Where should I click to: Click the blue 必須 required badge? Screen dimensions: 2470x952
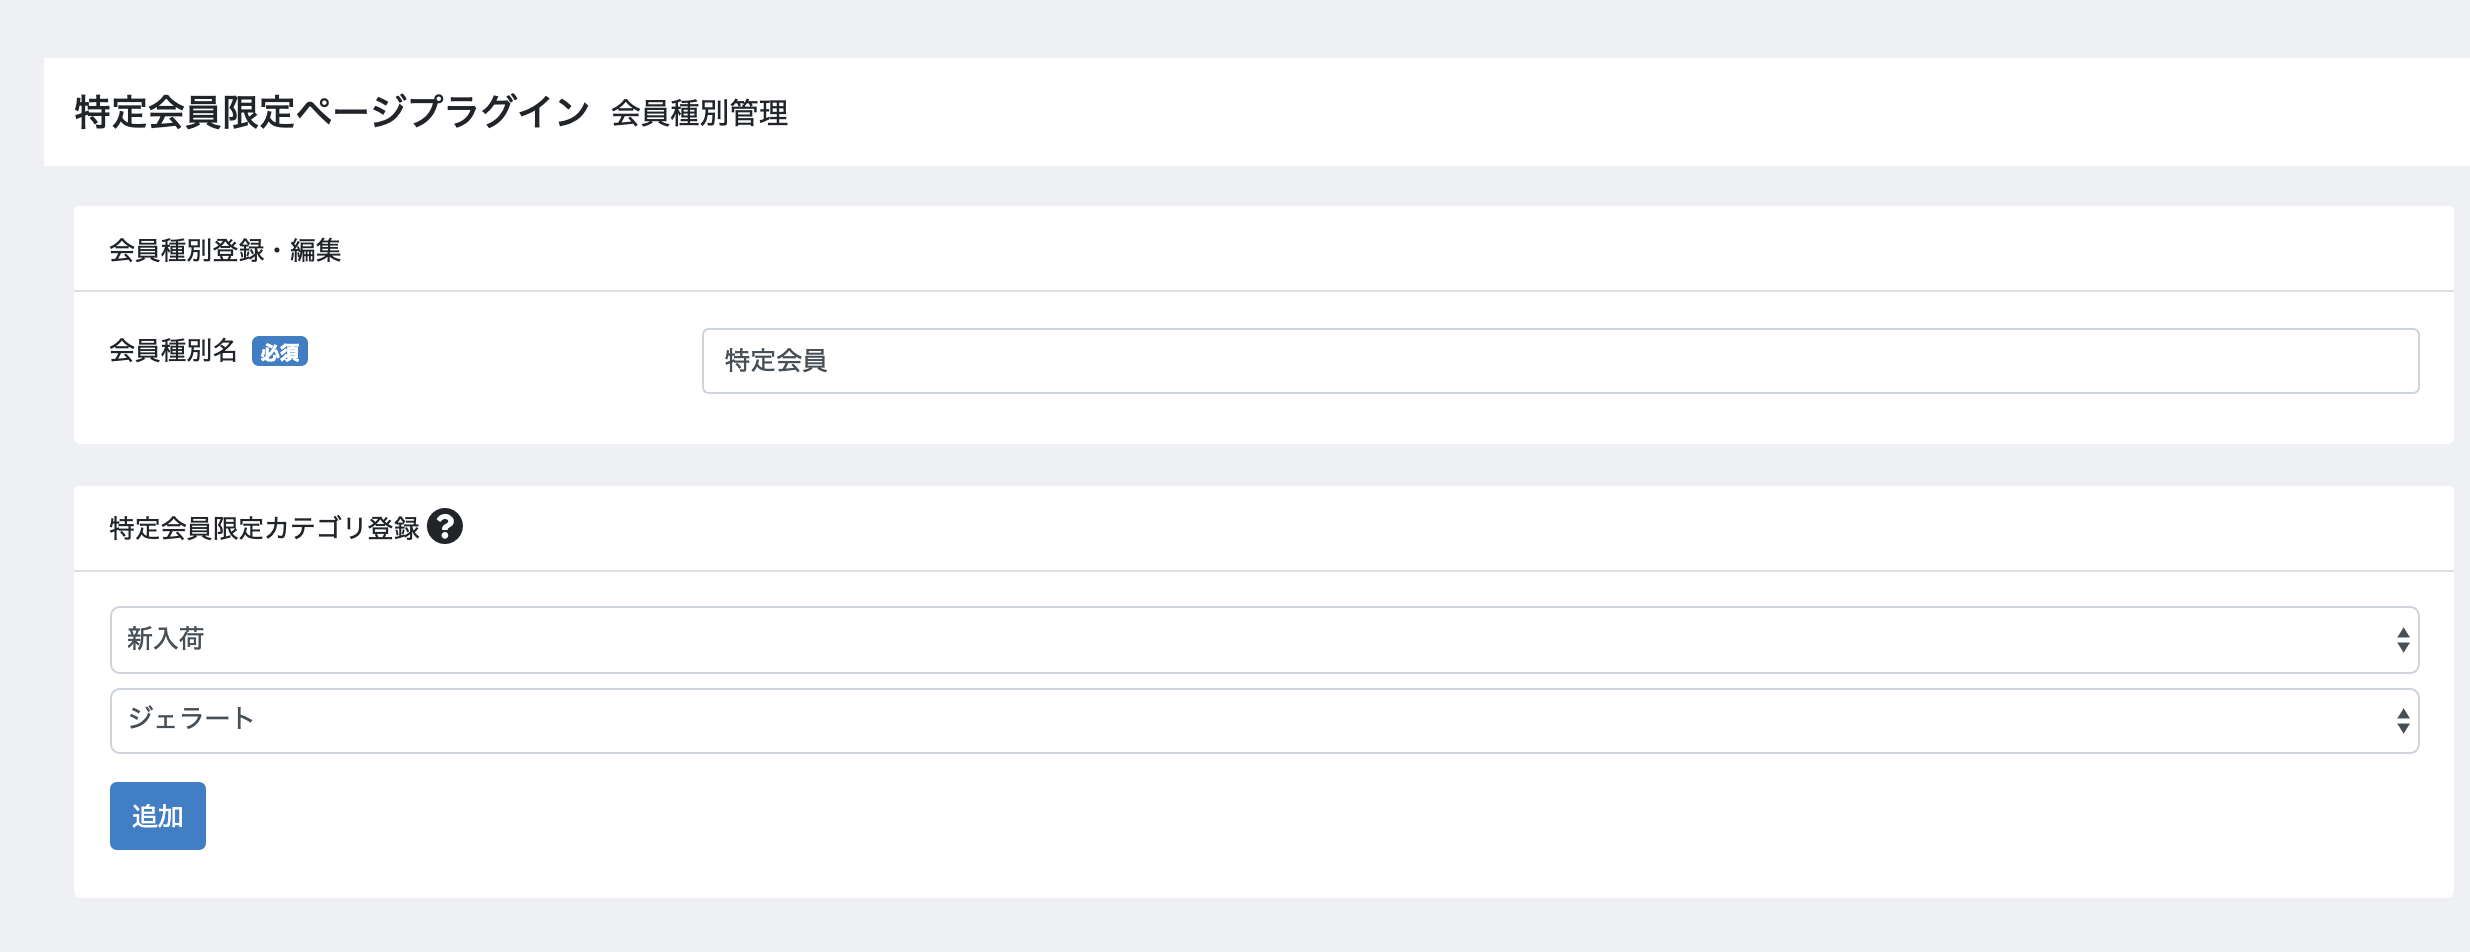pos(280,352)
